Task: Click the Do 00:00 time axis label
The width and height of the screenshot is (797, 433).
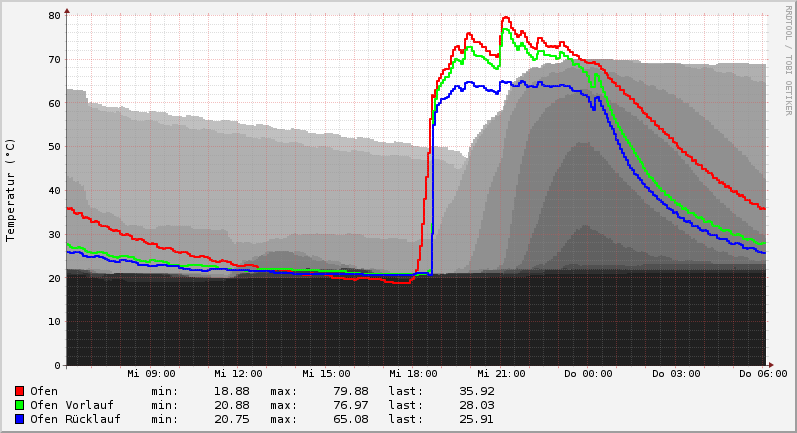Action: 589,374
